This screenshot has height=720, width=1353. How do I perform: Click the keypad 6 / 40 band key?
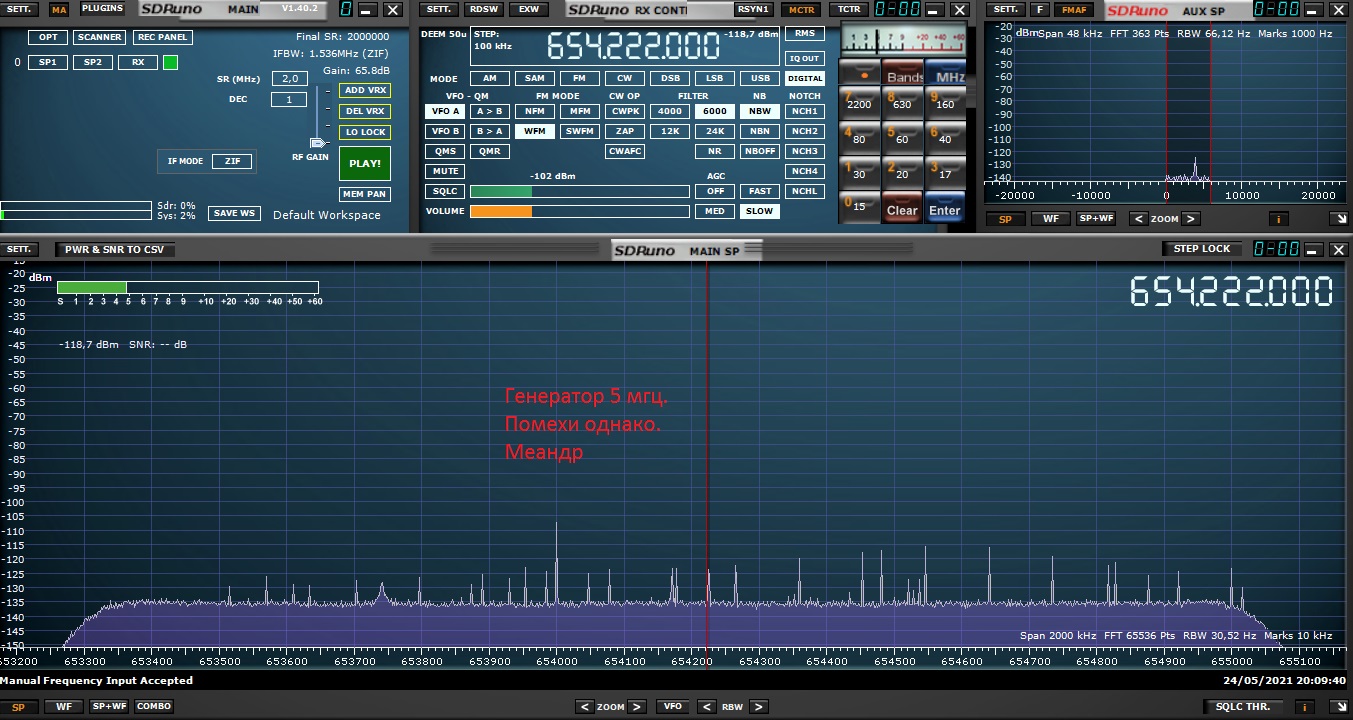[945, 137]
